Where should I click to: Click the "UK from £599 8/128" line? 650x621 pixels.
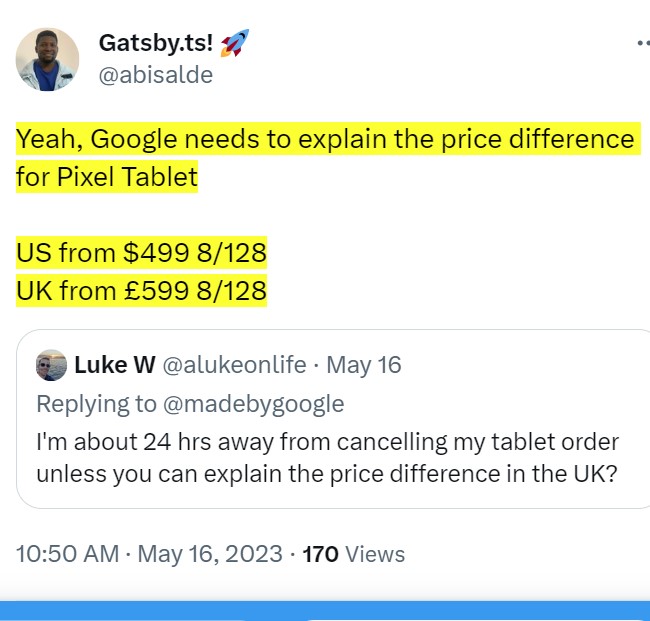(141, 291)
